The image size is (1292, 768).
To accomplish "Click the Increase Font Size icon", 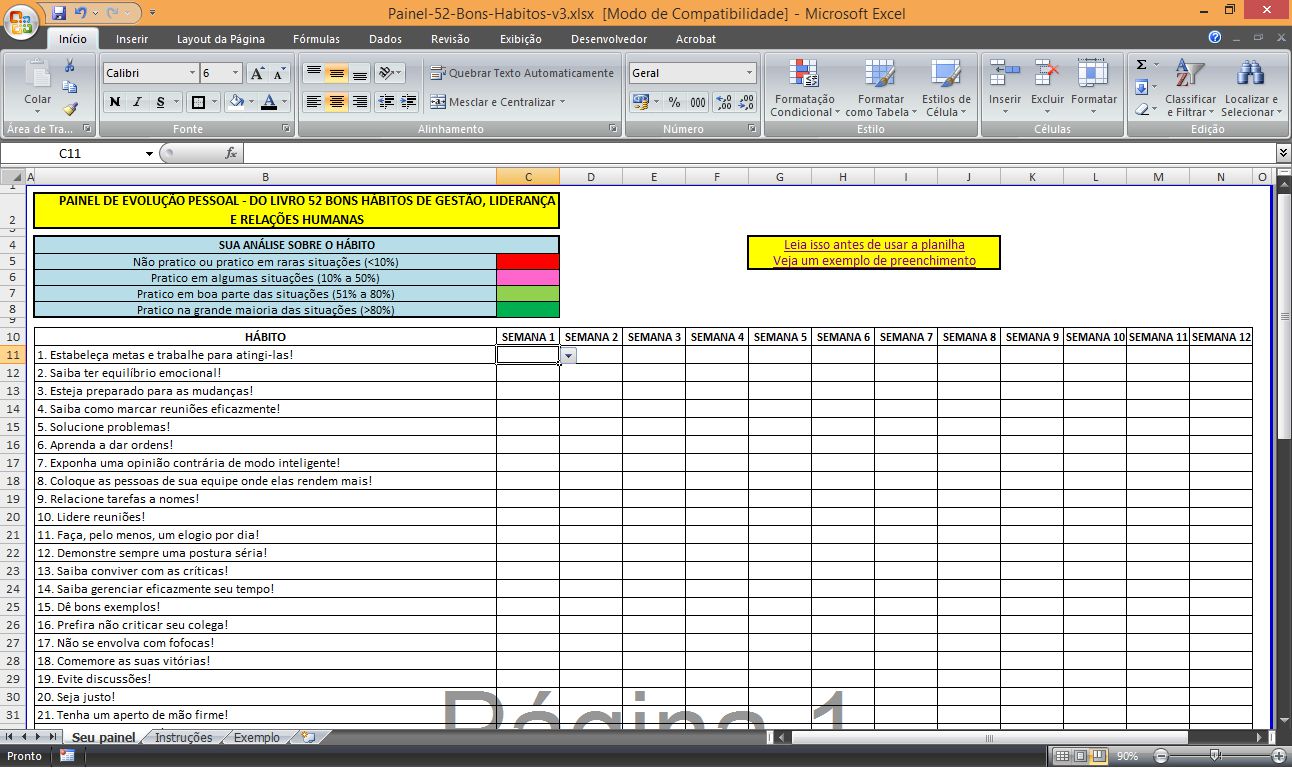I will click(x=257, y=73).
